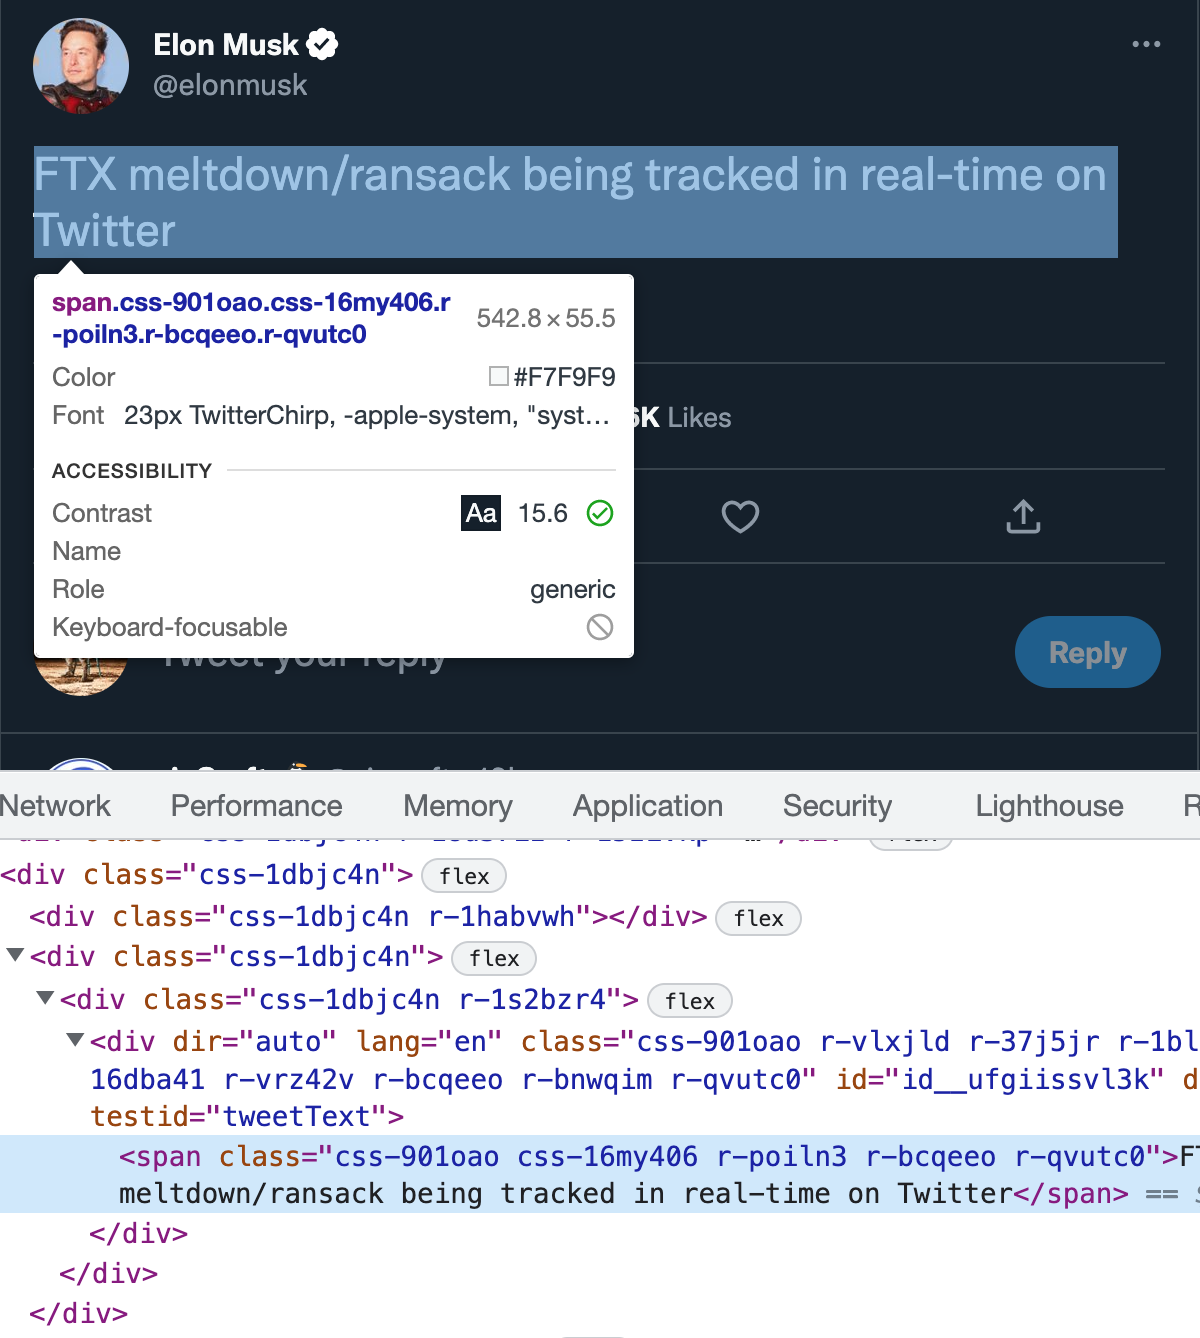This screenshot has height=1338, width=1200.
Task: Click the share upload icon
Action: coord(1023,516)
